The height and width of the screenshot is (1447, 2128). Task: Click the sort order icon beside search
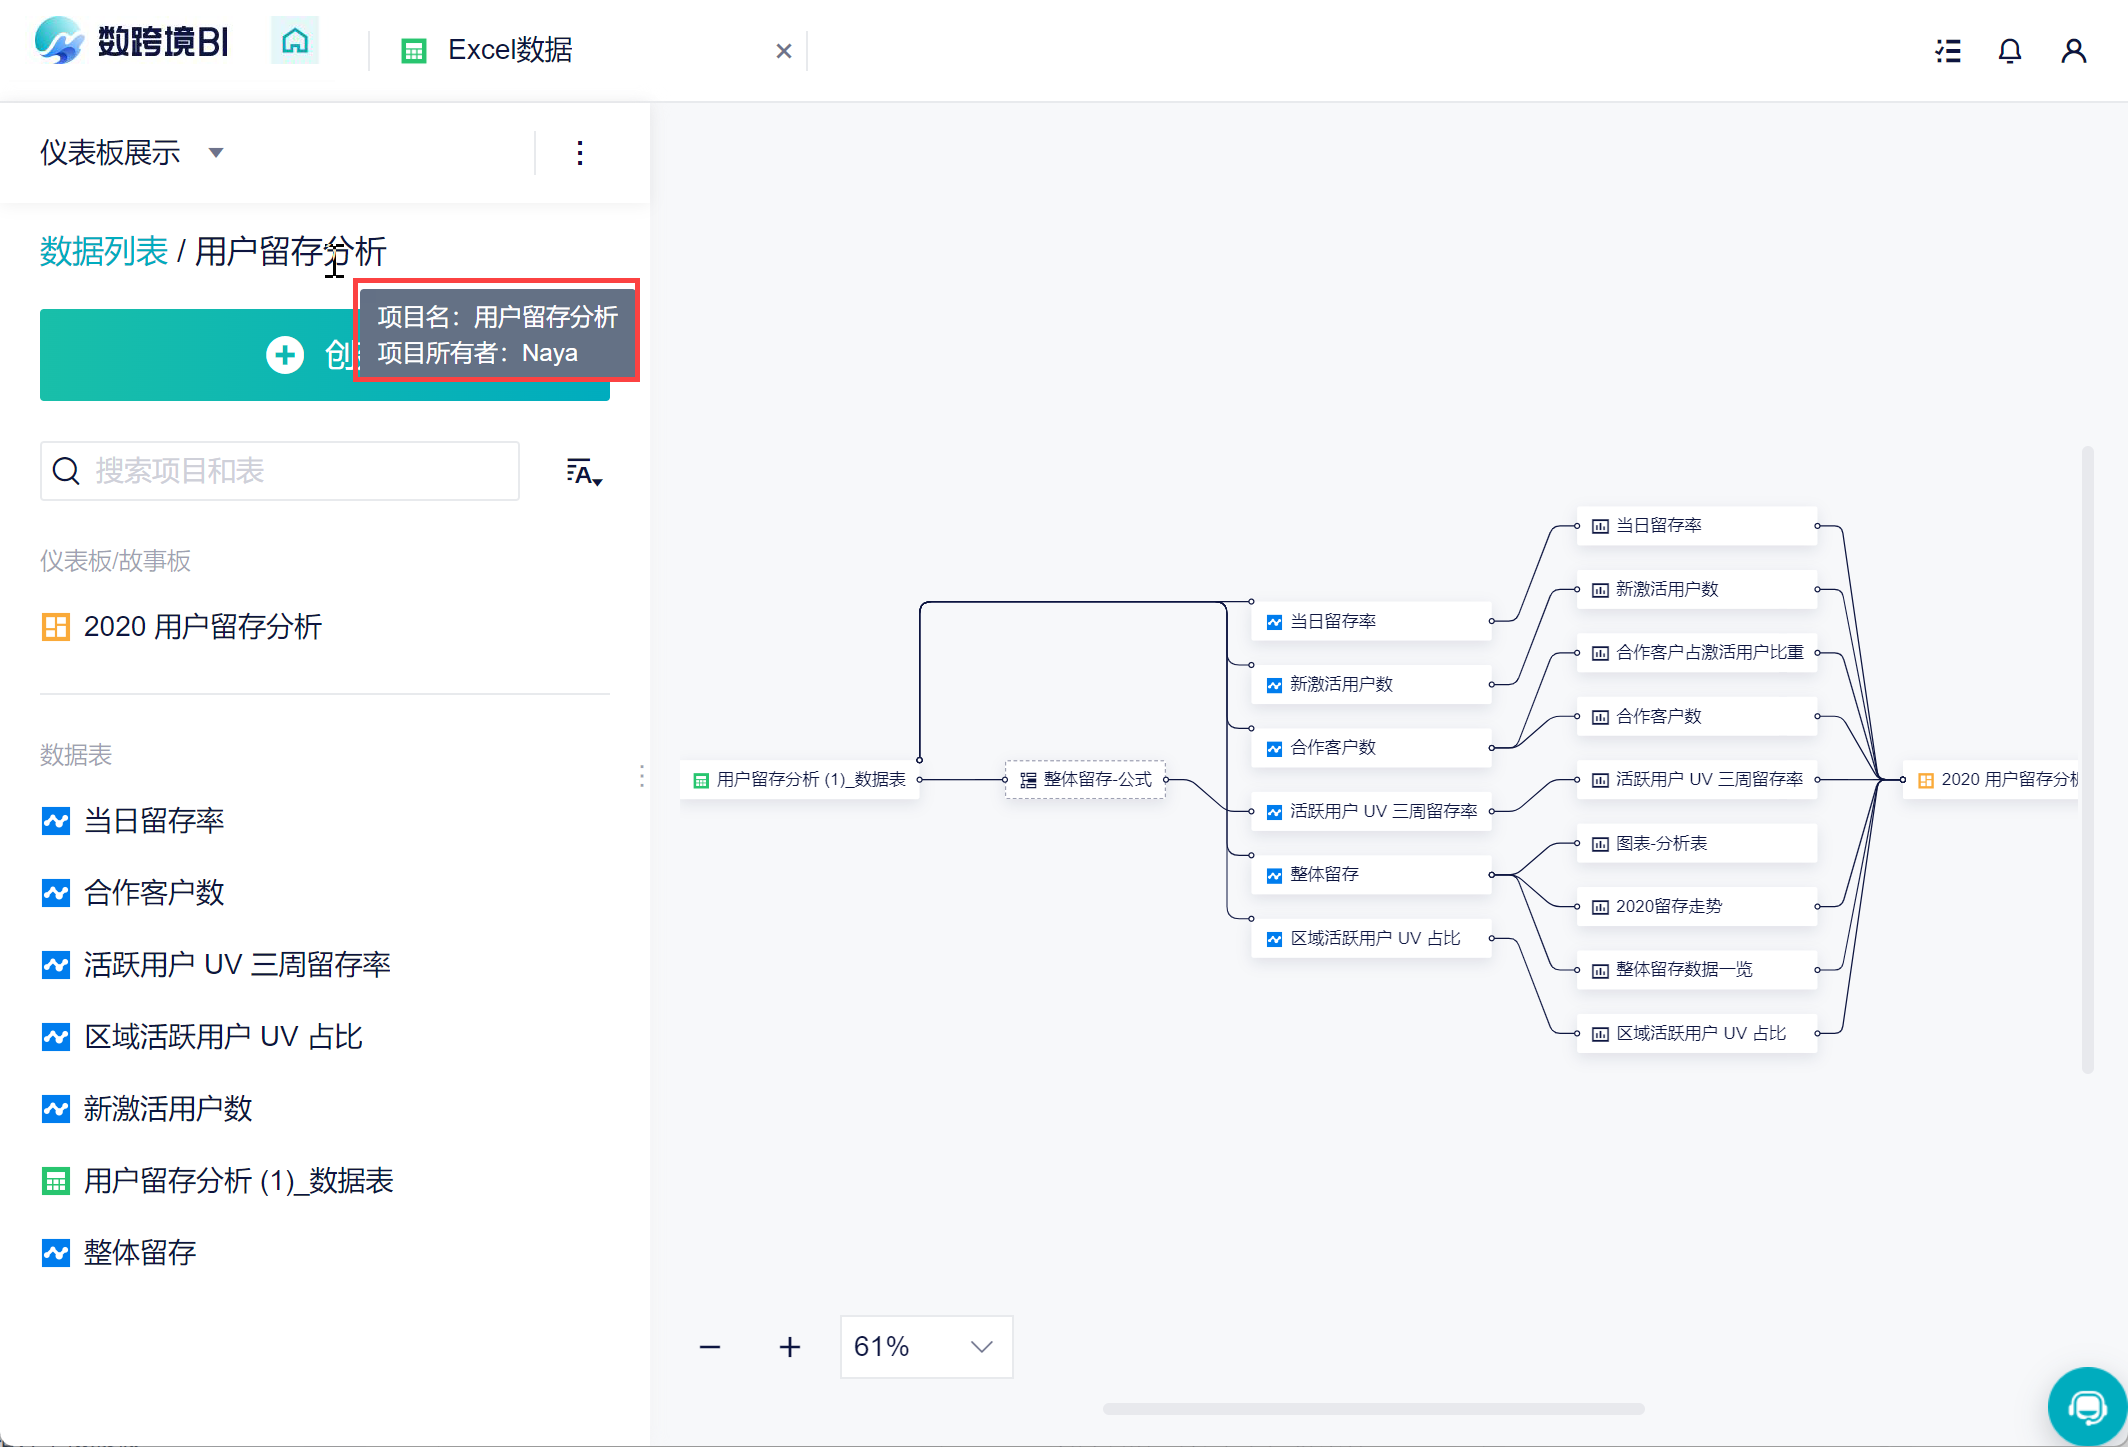pos(584,472)
